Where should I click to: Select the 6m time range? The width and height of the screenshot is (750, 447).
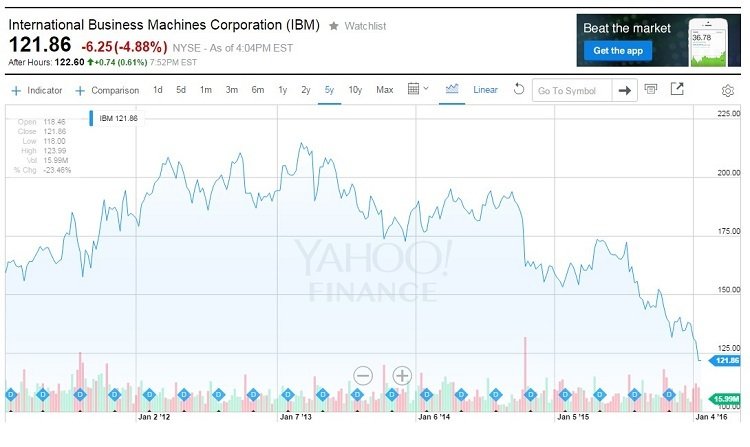coord(257,90)
